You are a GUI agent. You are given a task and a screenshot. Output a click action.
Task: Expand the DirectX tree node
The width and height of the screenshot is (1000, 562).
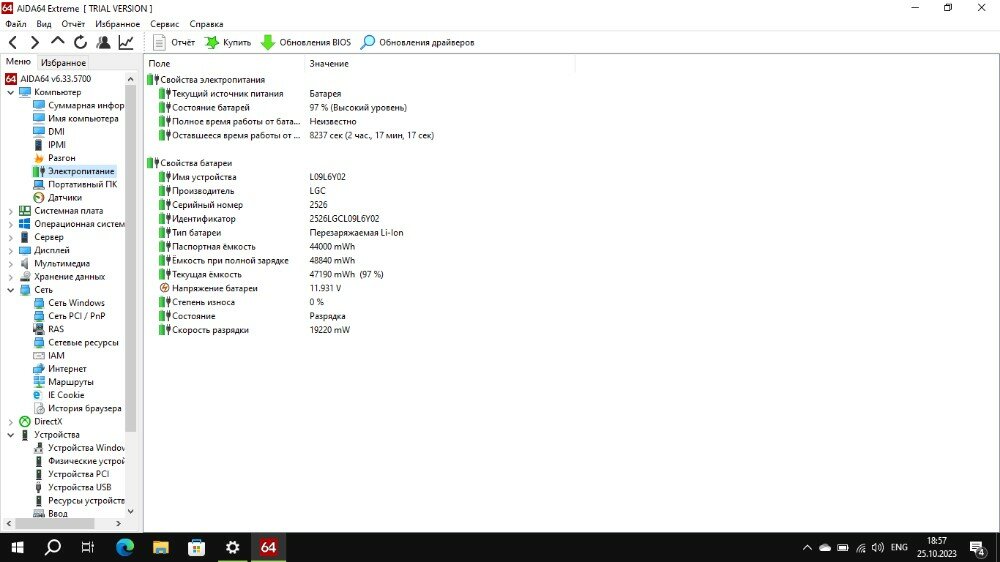10,422
